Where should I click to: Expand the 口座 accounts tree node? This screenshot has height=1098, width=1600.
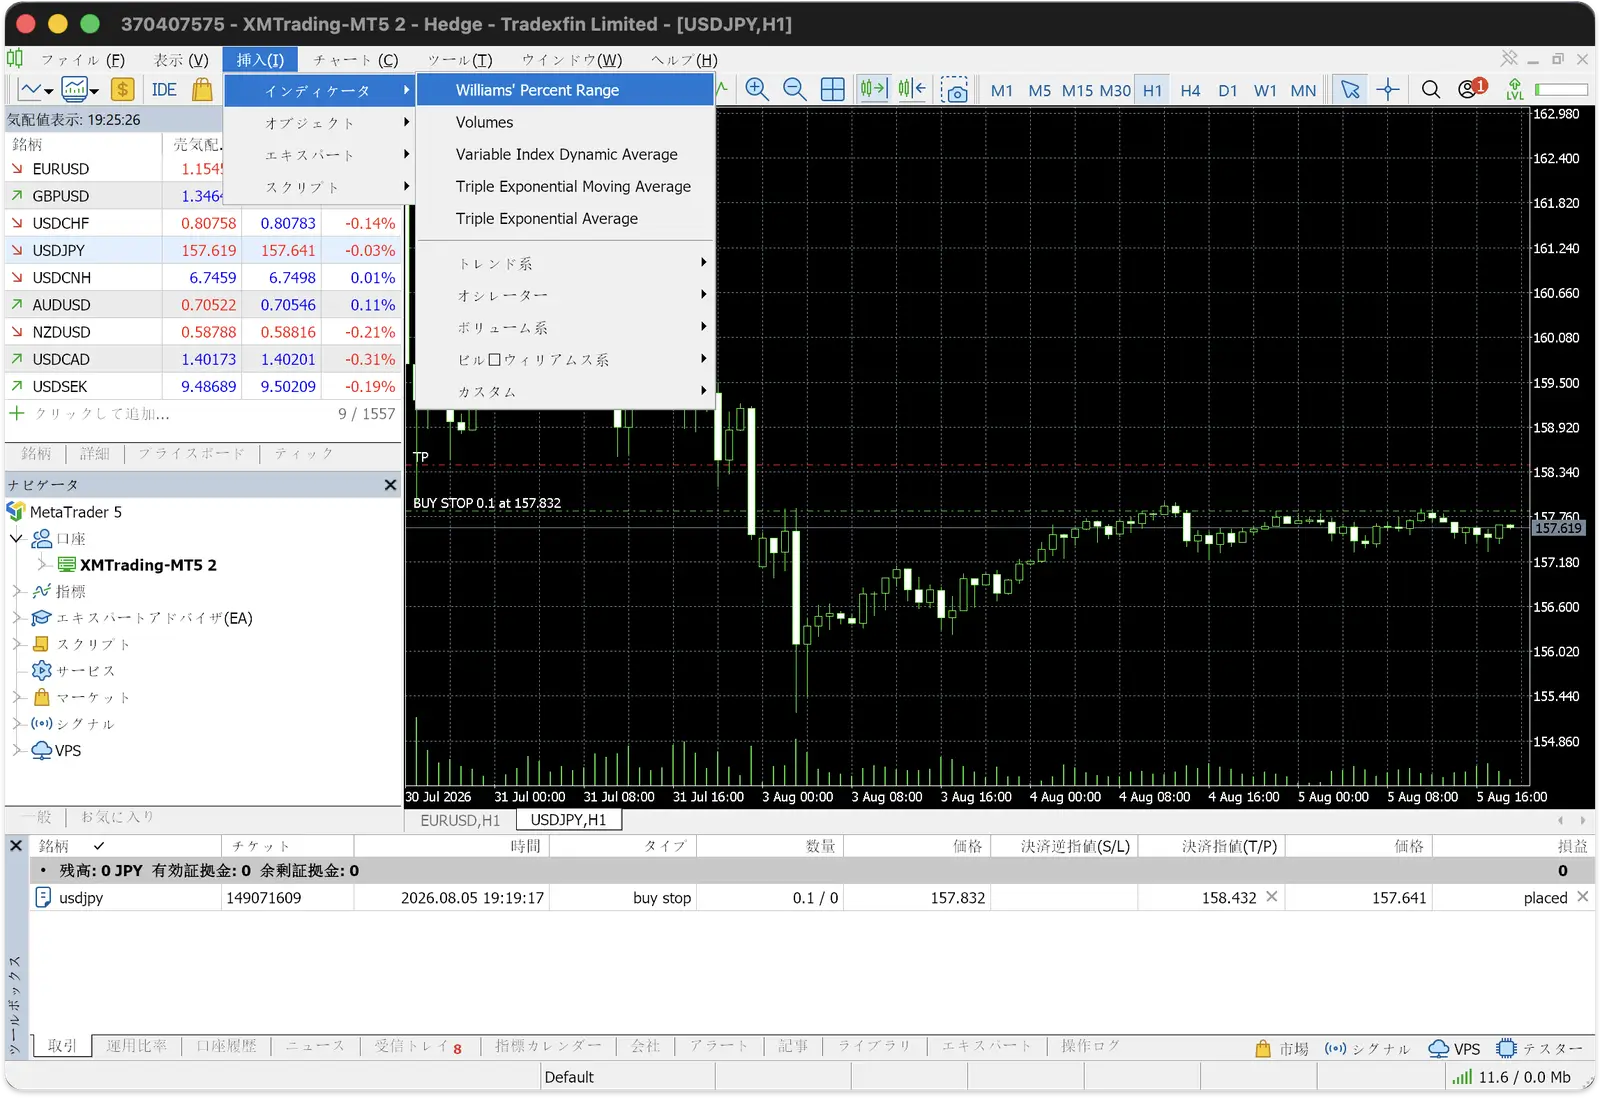click(x=16, y=539)
